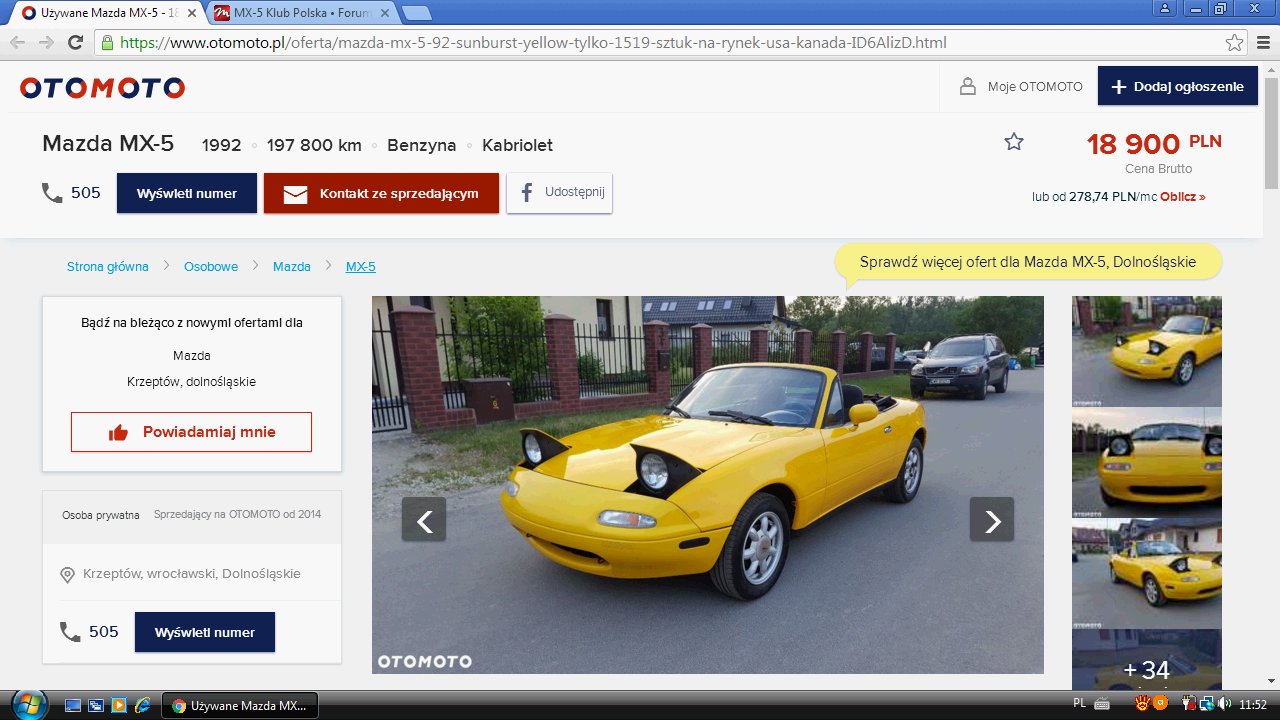
Task: Share listing via Facebook Udostępnij button
Action: pyautogui.click(x=560, y=193)
